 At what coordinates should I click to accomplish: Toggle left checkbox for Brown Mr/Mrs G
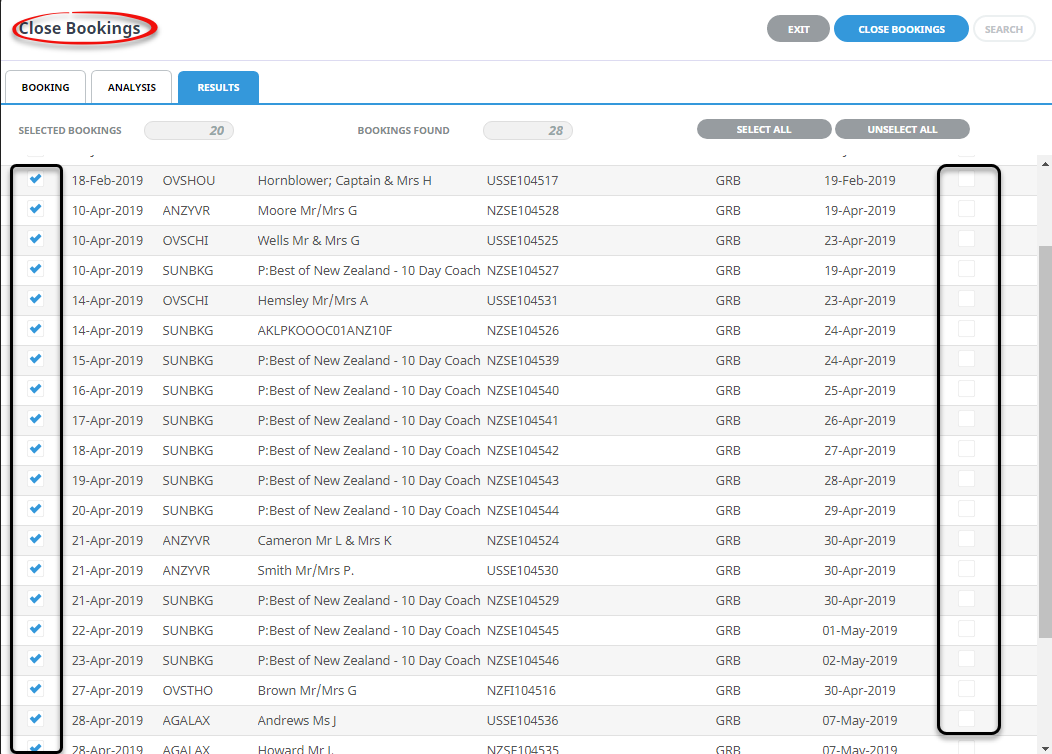tap(36, 689)
